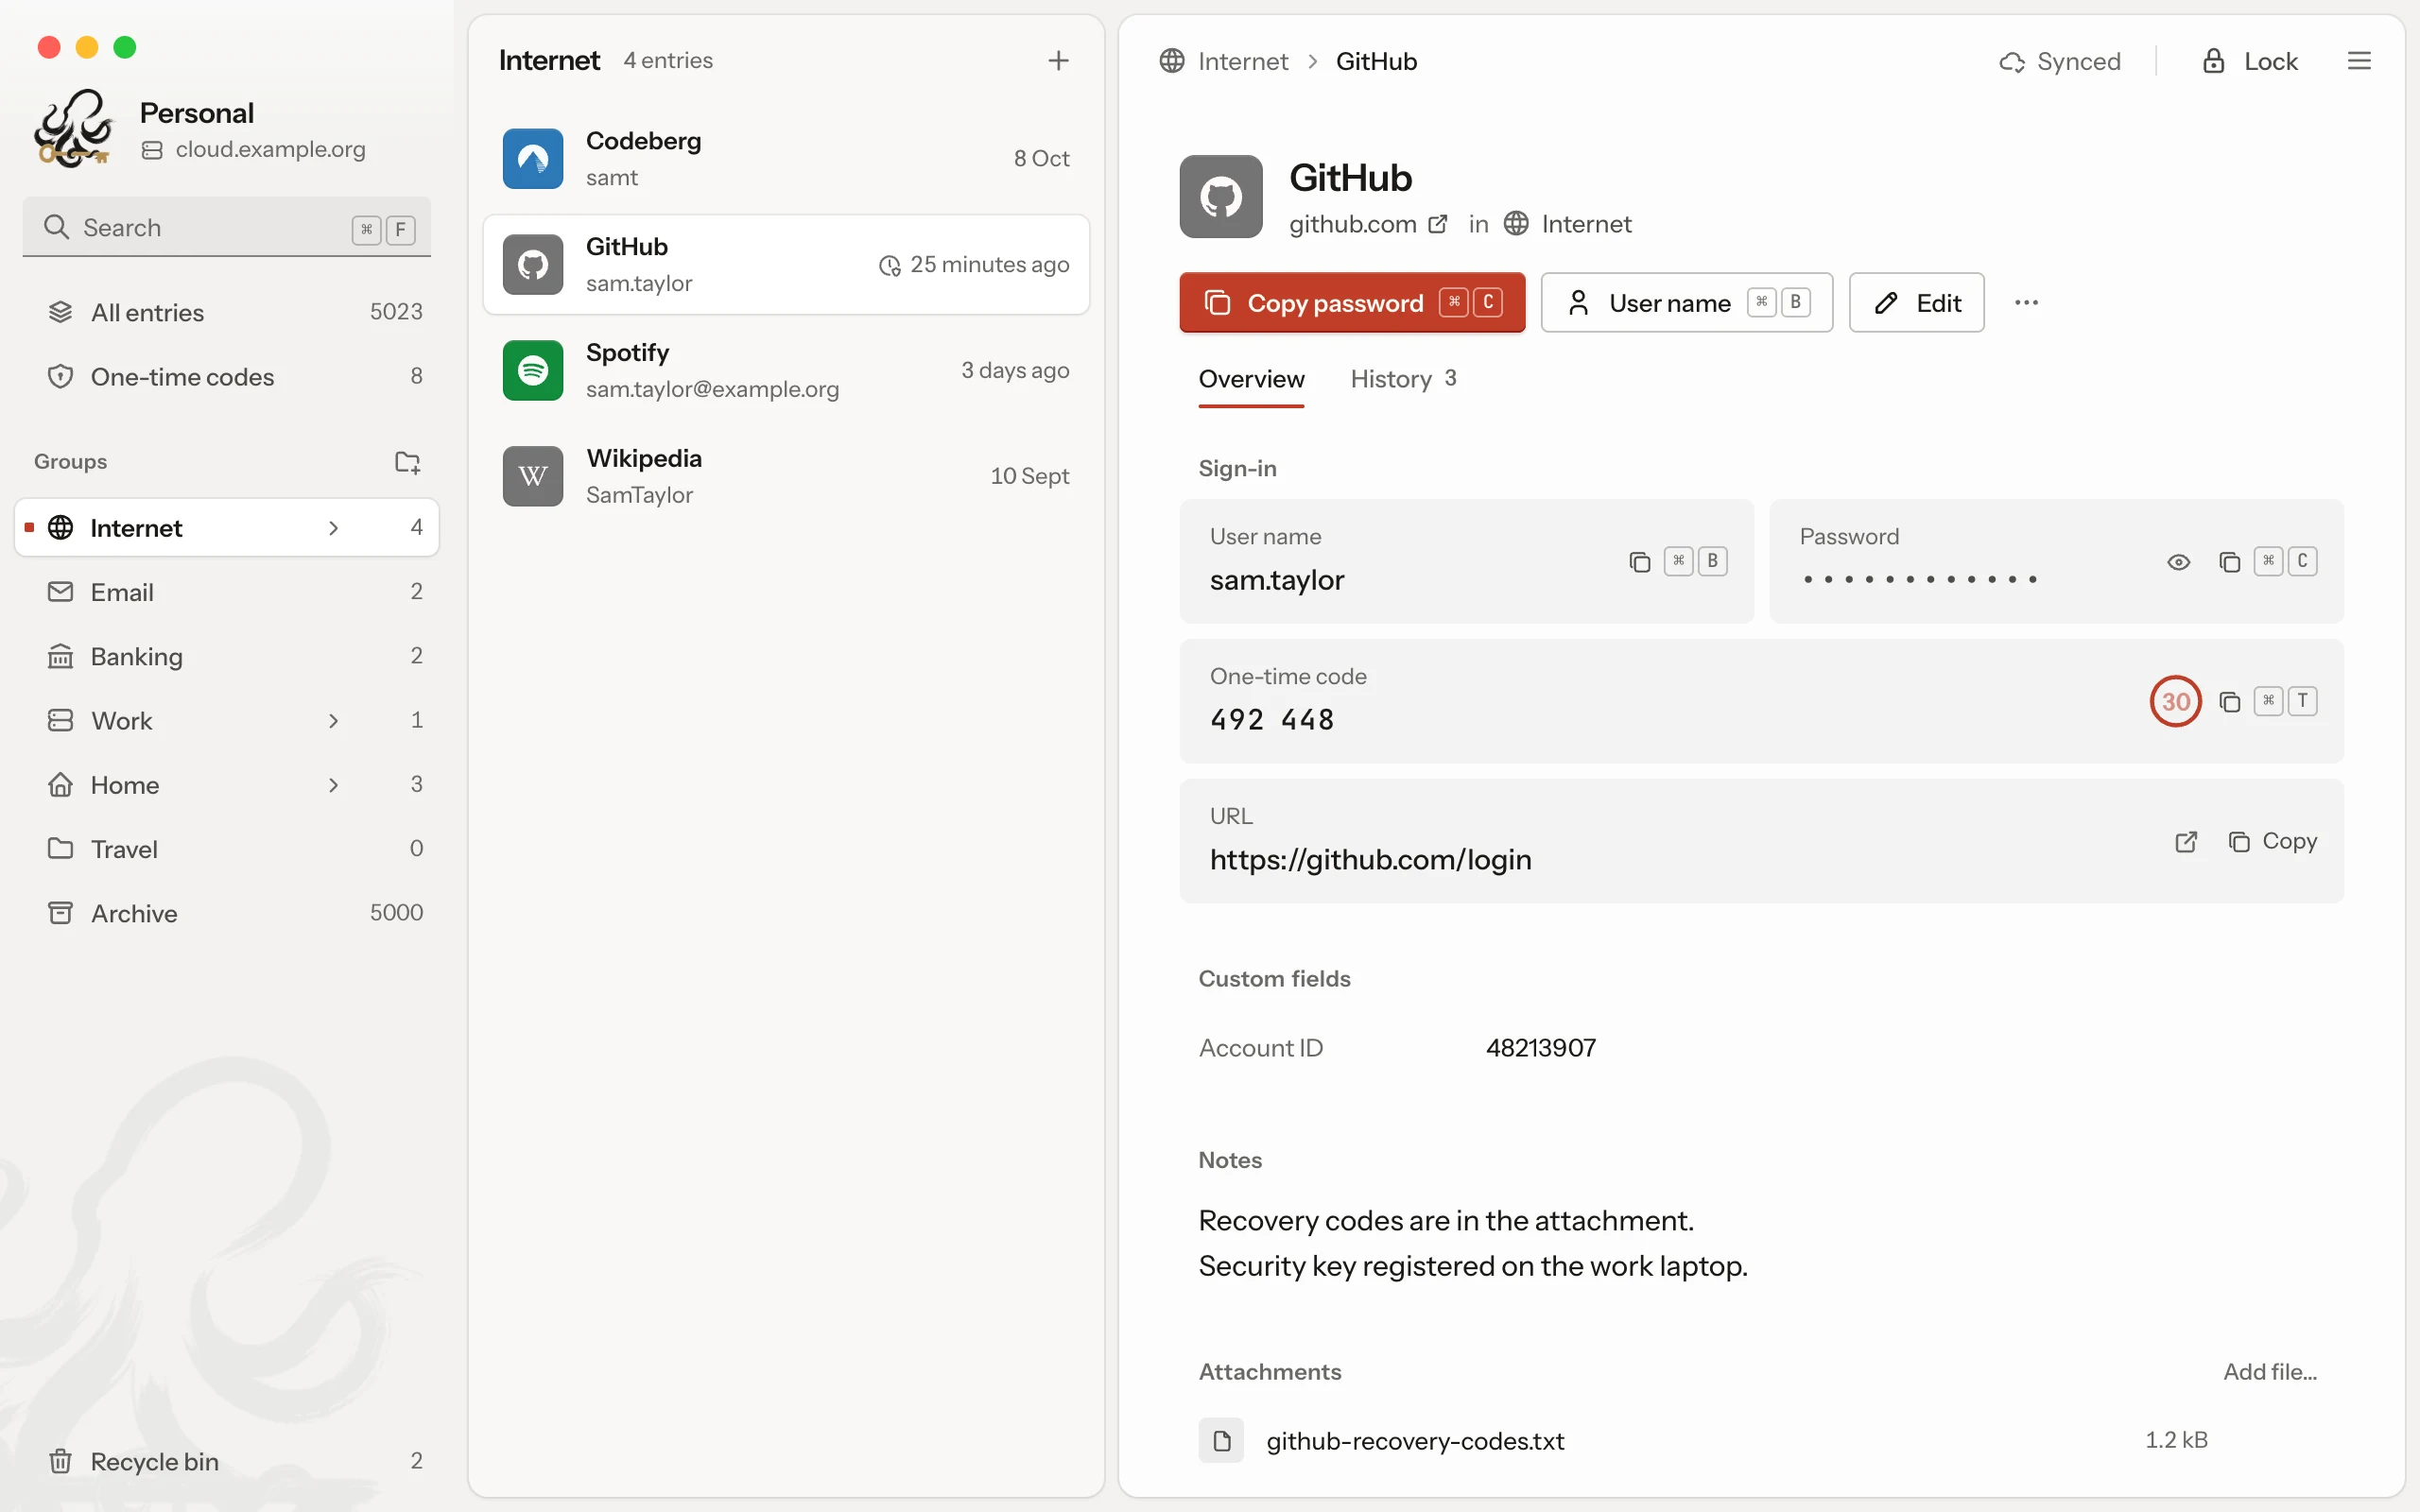Screen dimensions: 2420x1512
Task: Click the Email envelope icon
Action: [60, 592]
